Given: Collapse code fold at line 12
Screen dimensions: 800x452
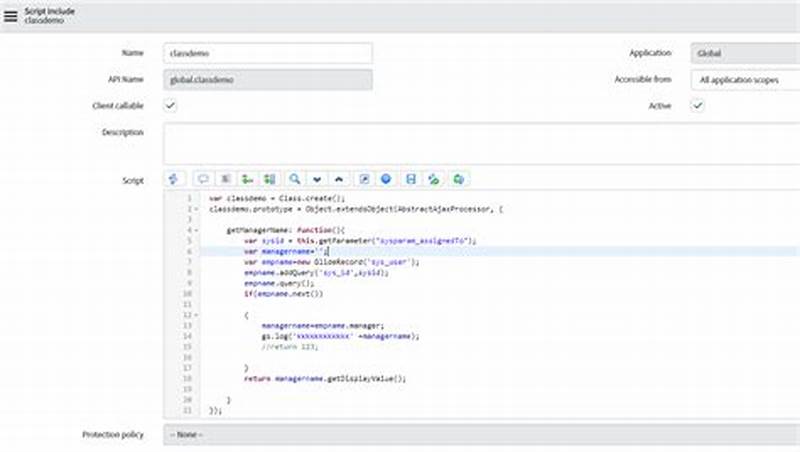Looking at the screenshot, I should (196, 315).
